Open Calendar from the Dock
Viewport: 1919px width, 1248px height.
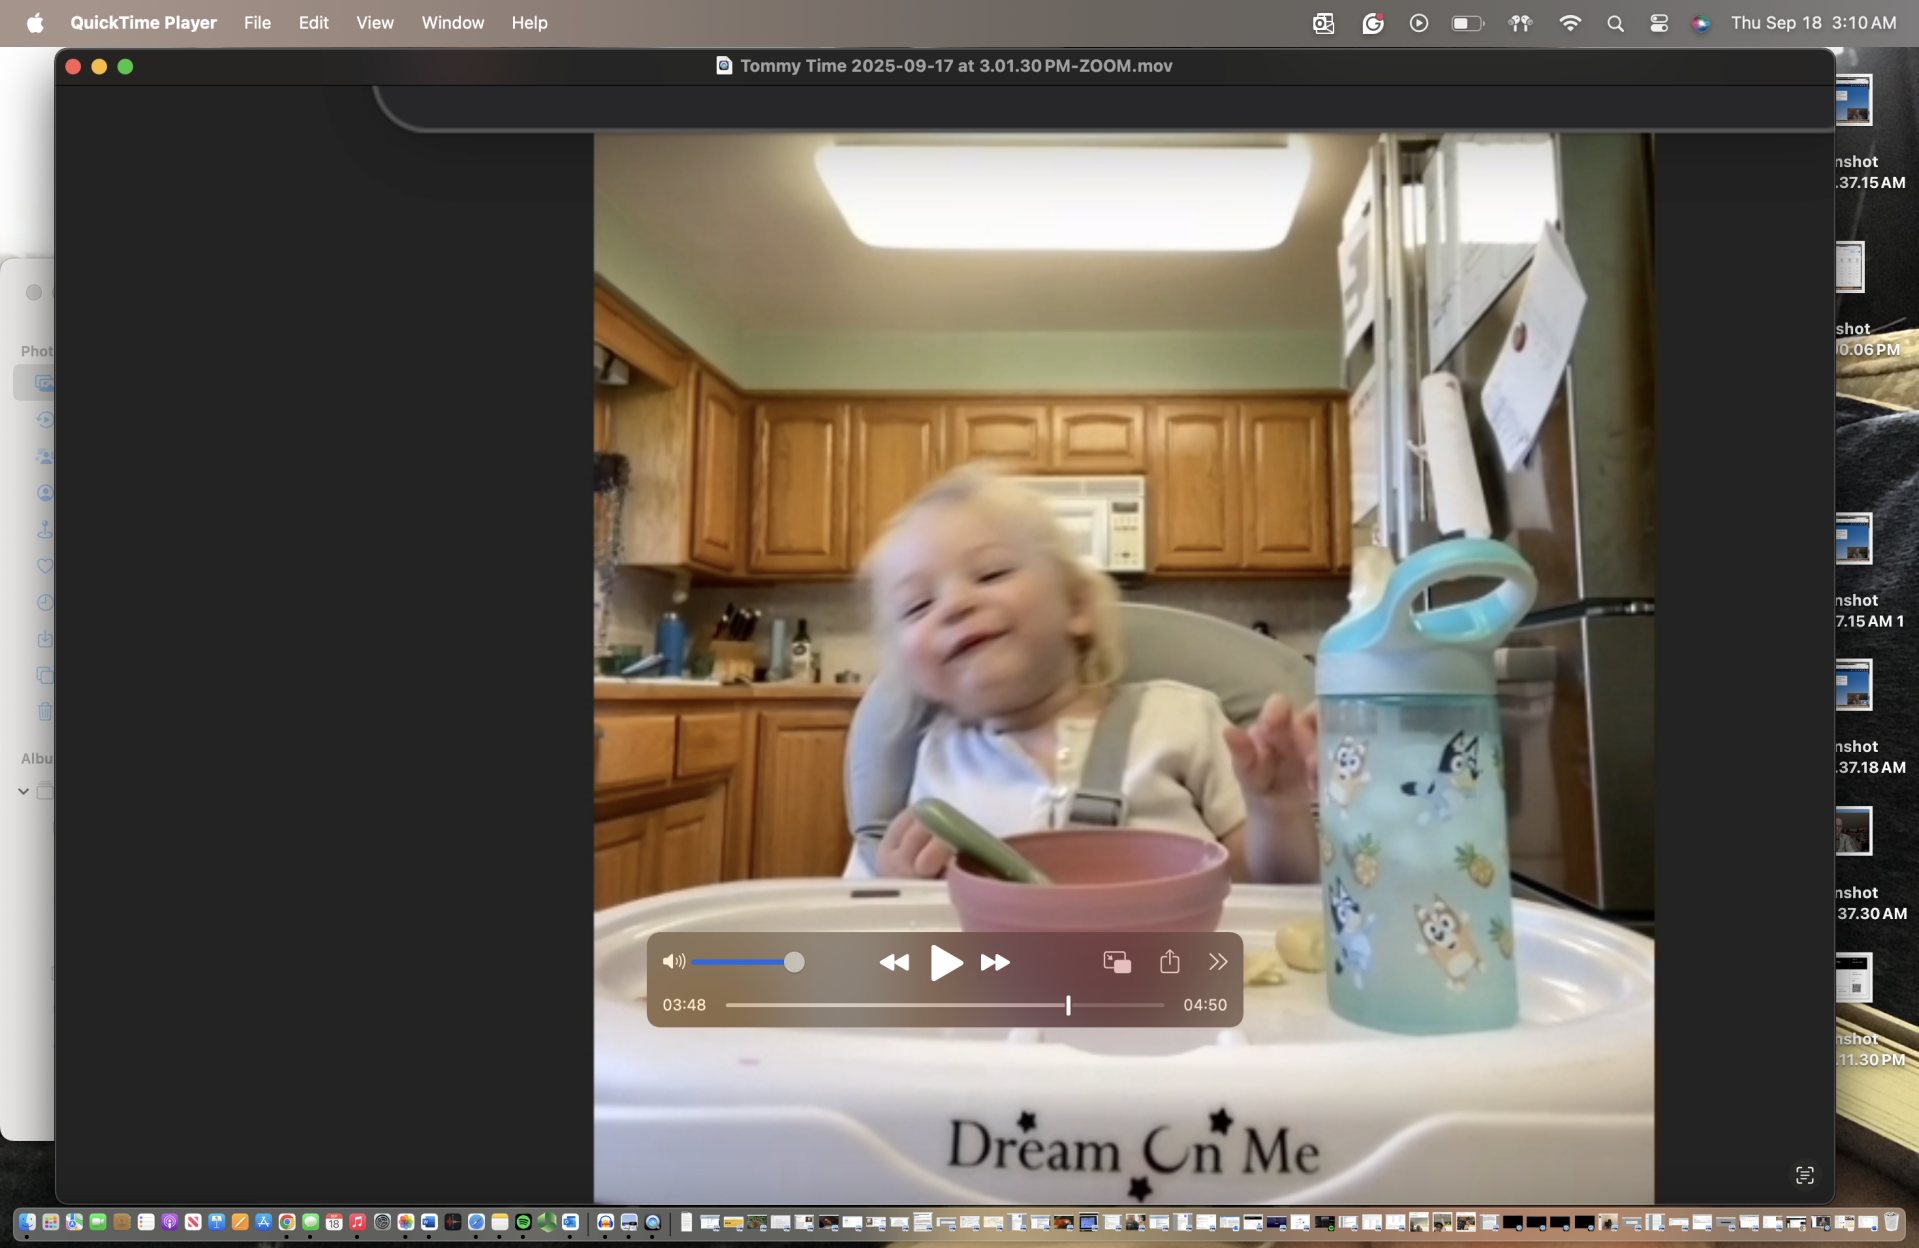point(334,1222)
